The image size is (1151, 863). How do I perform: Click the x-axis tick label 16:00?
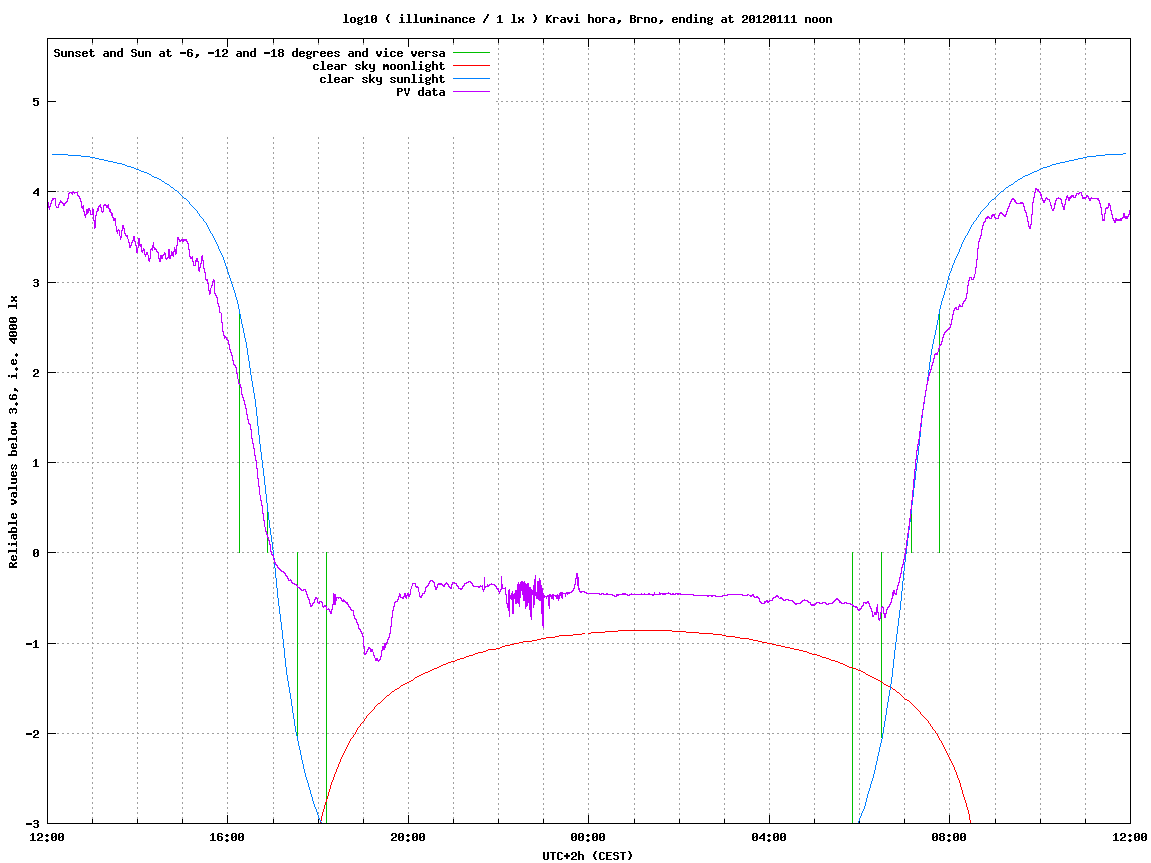click(228, 837)
